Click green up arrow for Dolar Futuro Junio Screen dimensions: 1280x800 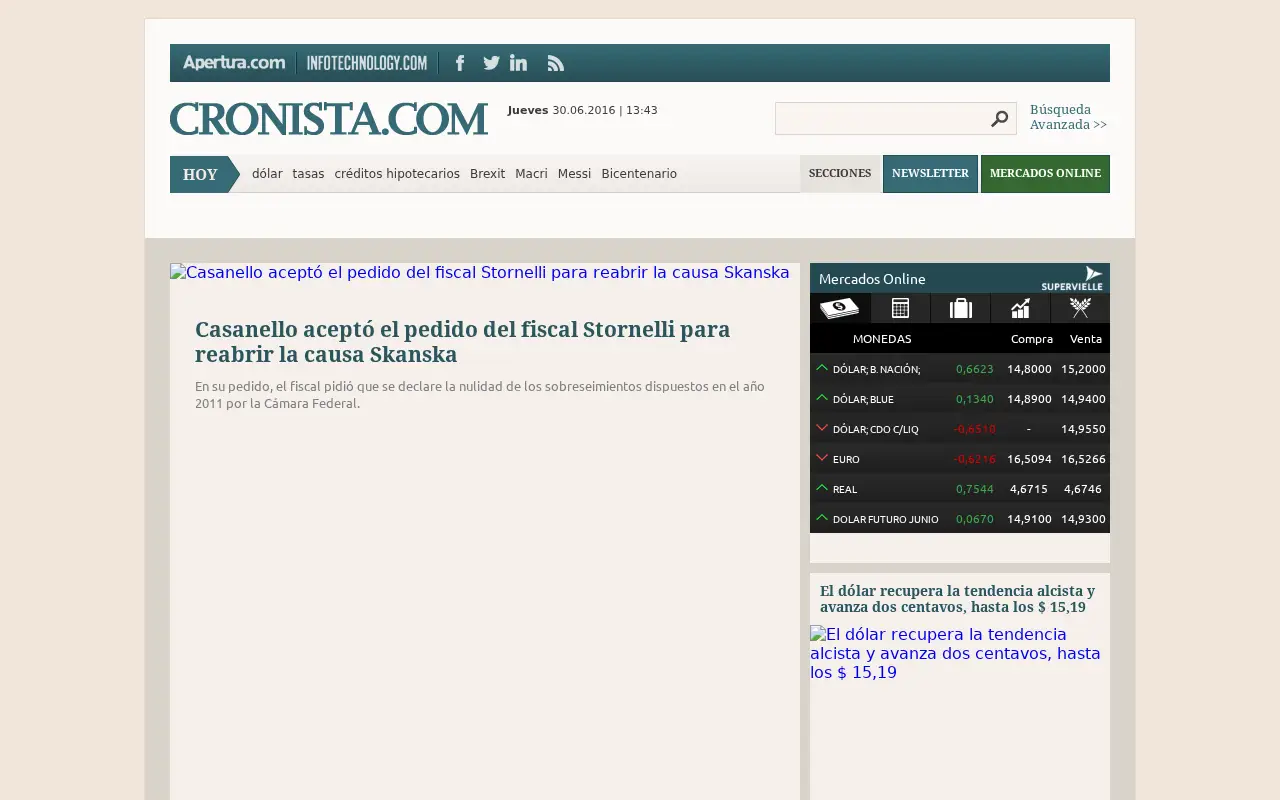click(822, 518)
